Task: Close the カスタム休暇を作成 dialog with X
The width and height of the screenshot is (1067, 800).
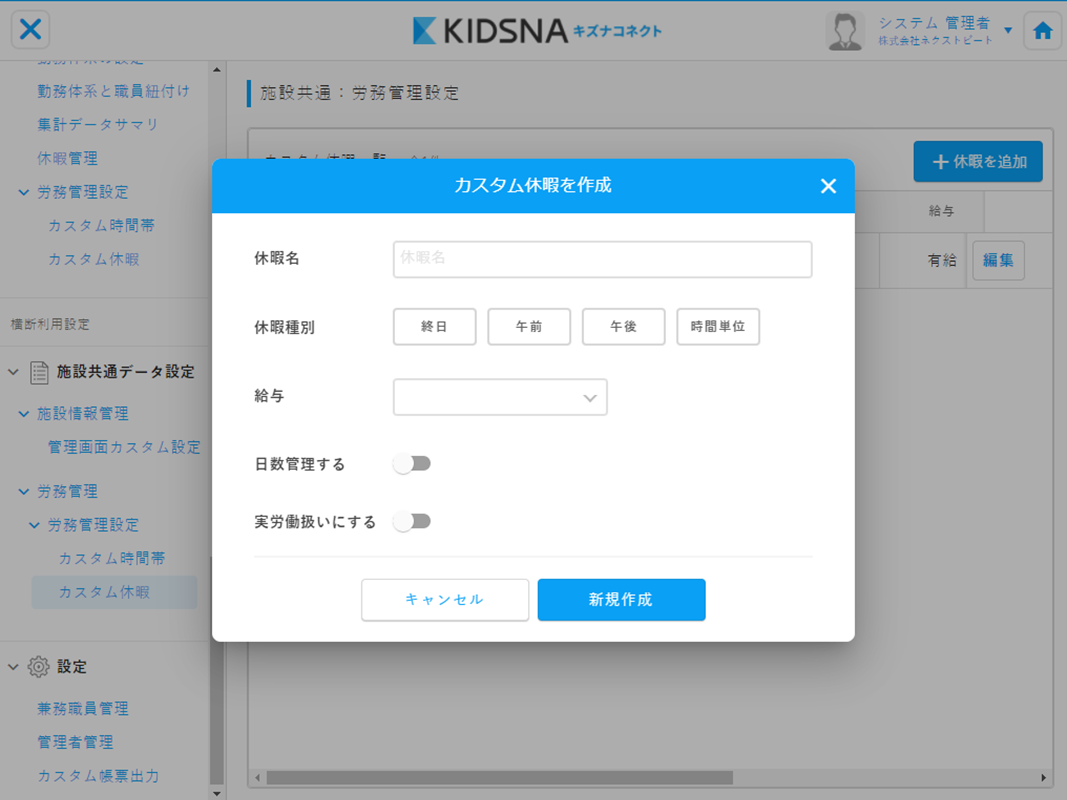Action: click(828, 186)
